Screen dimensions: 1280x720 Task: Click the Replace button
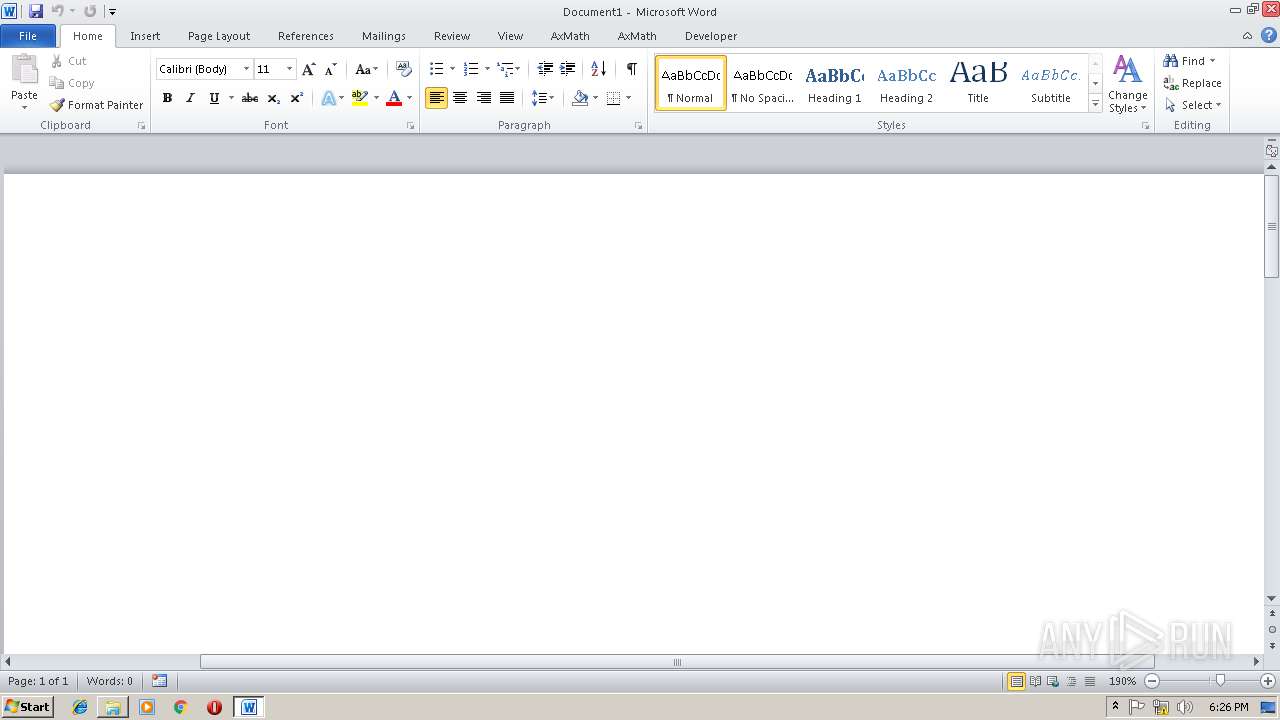click(x=1192, y=83)
